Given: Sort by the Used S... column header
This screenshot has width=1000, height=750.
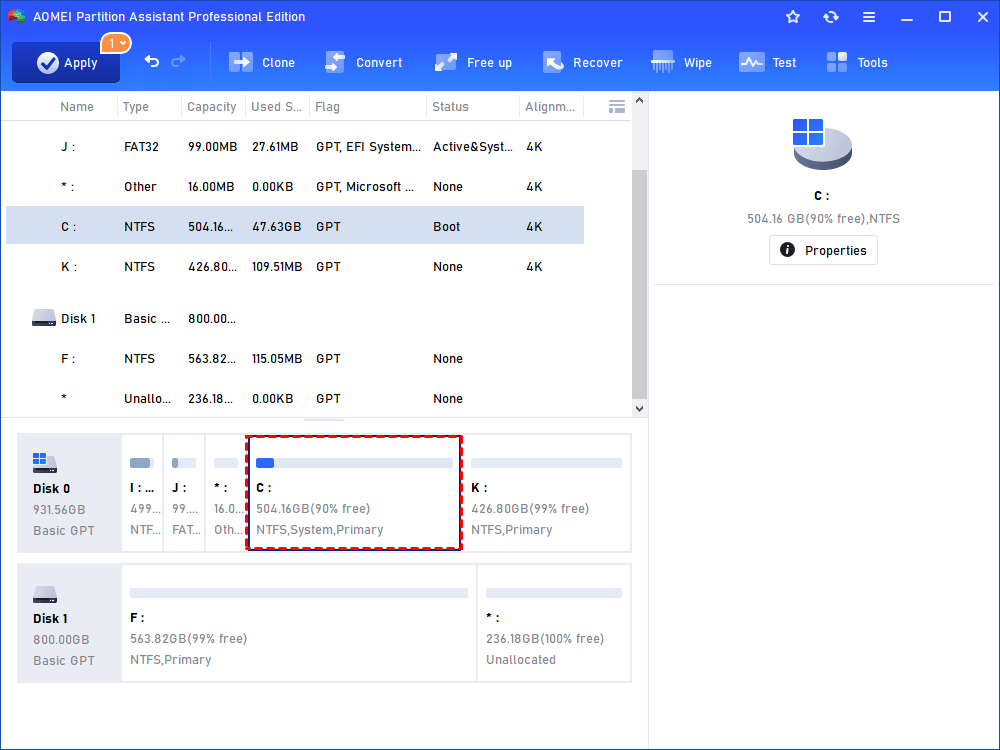Looking at the screenshot, I should [276, 107].
